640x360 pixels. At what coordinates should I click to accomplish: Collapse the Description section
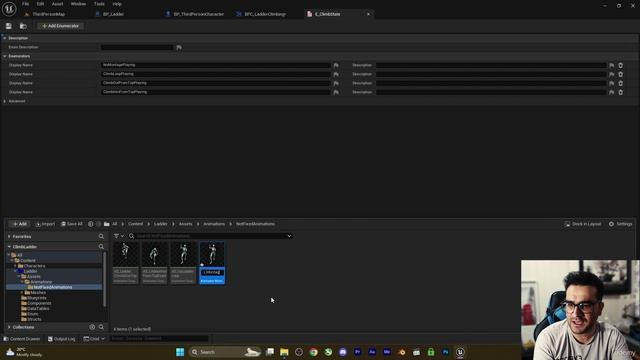4,38
